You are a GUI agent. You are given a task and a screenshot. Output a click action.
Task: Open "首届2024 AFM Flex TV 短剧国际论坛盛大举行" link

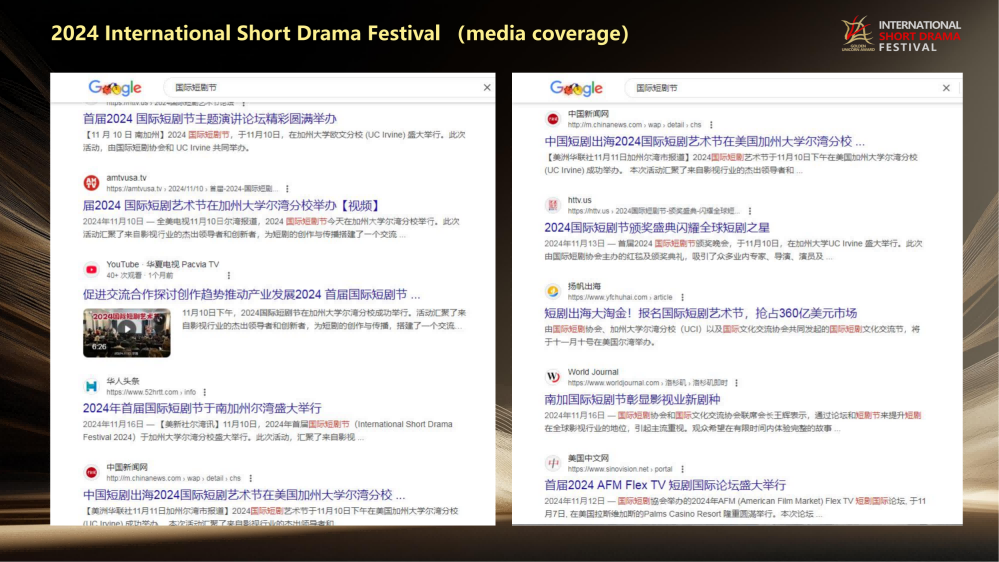click(x=665, y=485)
